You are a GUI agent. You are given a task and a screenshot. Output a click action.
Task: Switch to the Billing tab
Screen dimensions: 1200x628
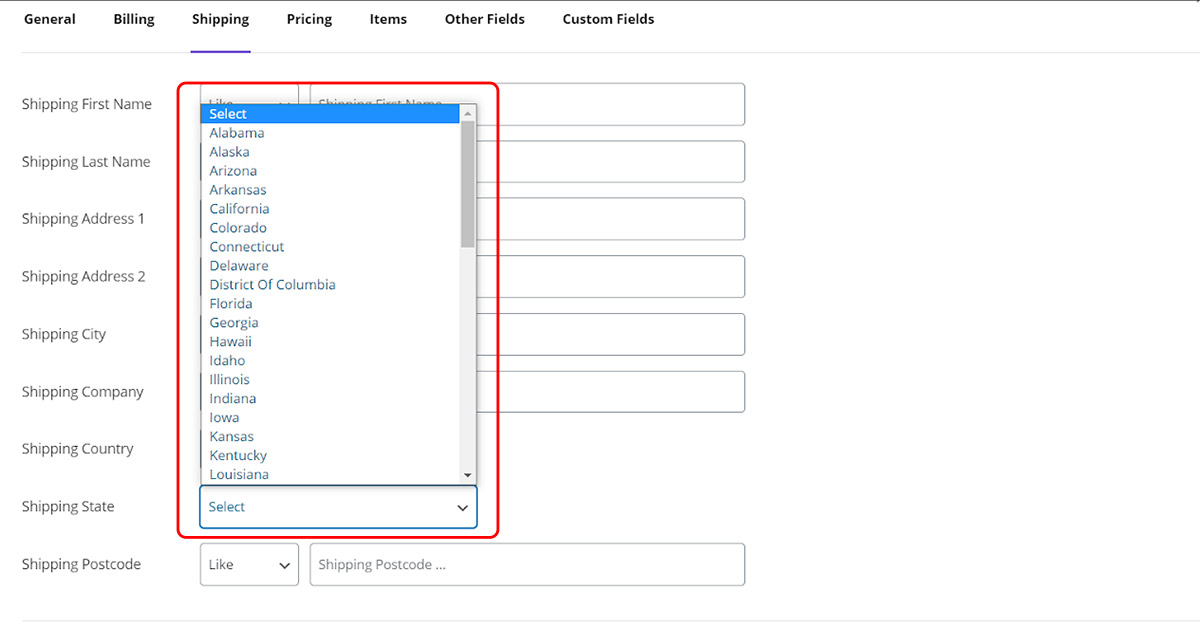[x=134, y=19]
